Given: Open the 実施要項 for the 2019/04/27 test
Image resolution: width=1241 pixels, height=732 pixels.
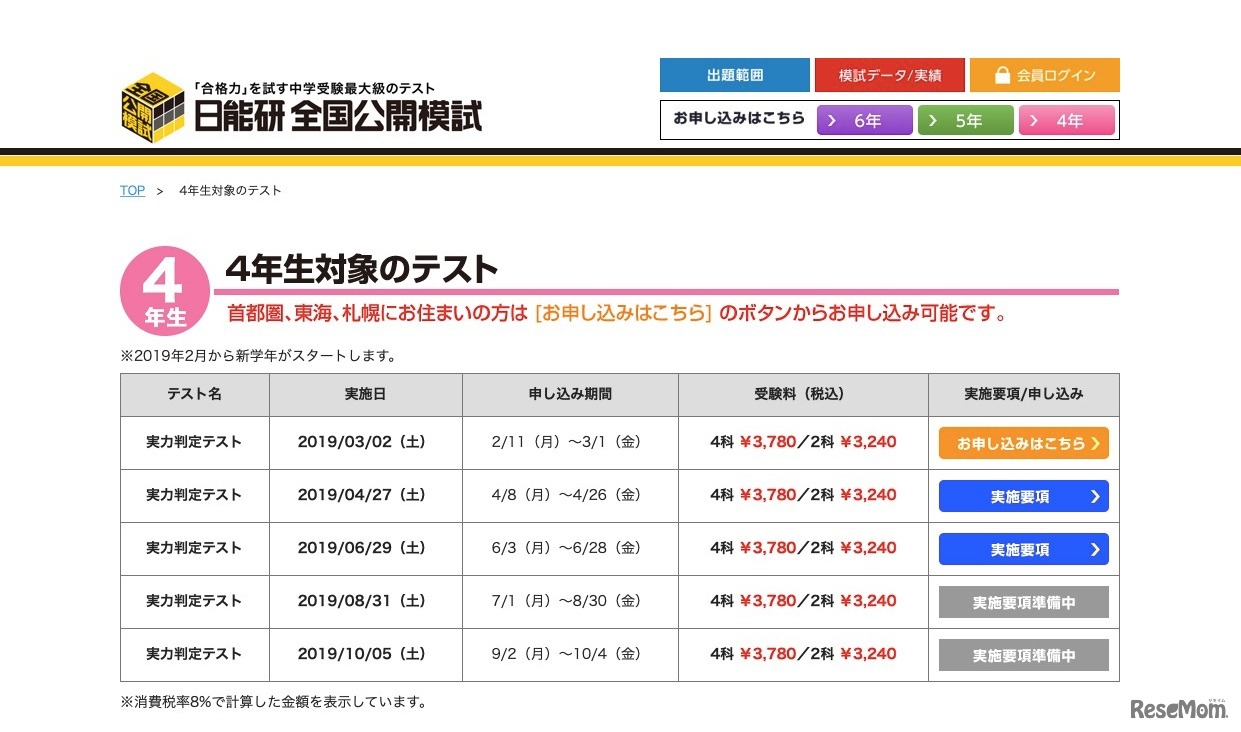Looking at the screenshot, I should tap(1022, 495).
